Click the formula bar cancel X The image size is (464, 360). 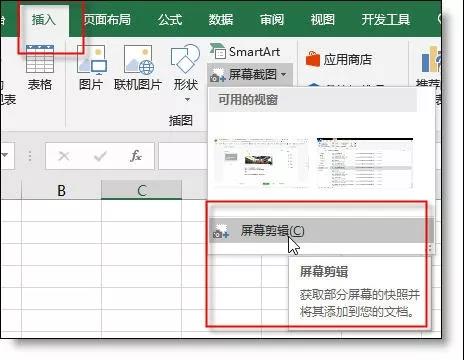pos(64,156)
